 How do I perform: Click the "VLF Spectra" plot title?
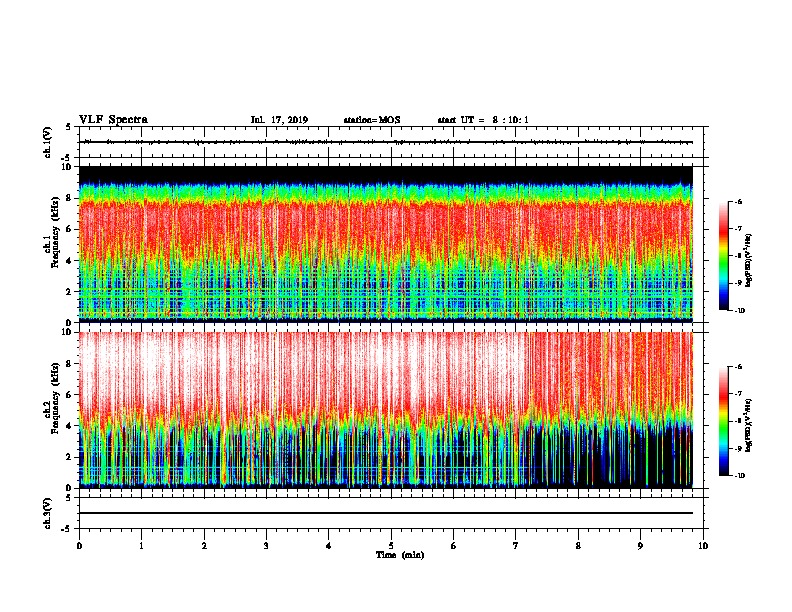pyautogui.click(x=113, y=120)
